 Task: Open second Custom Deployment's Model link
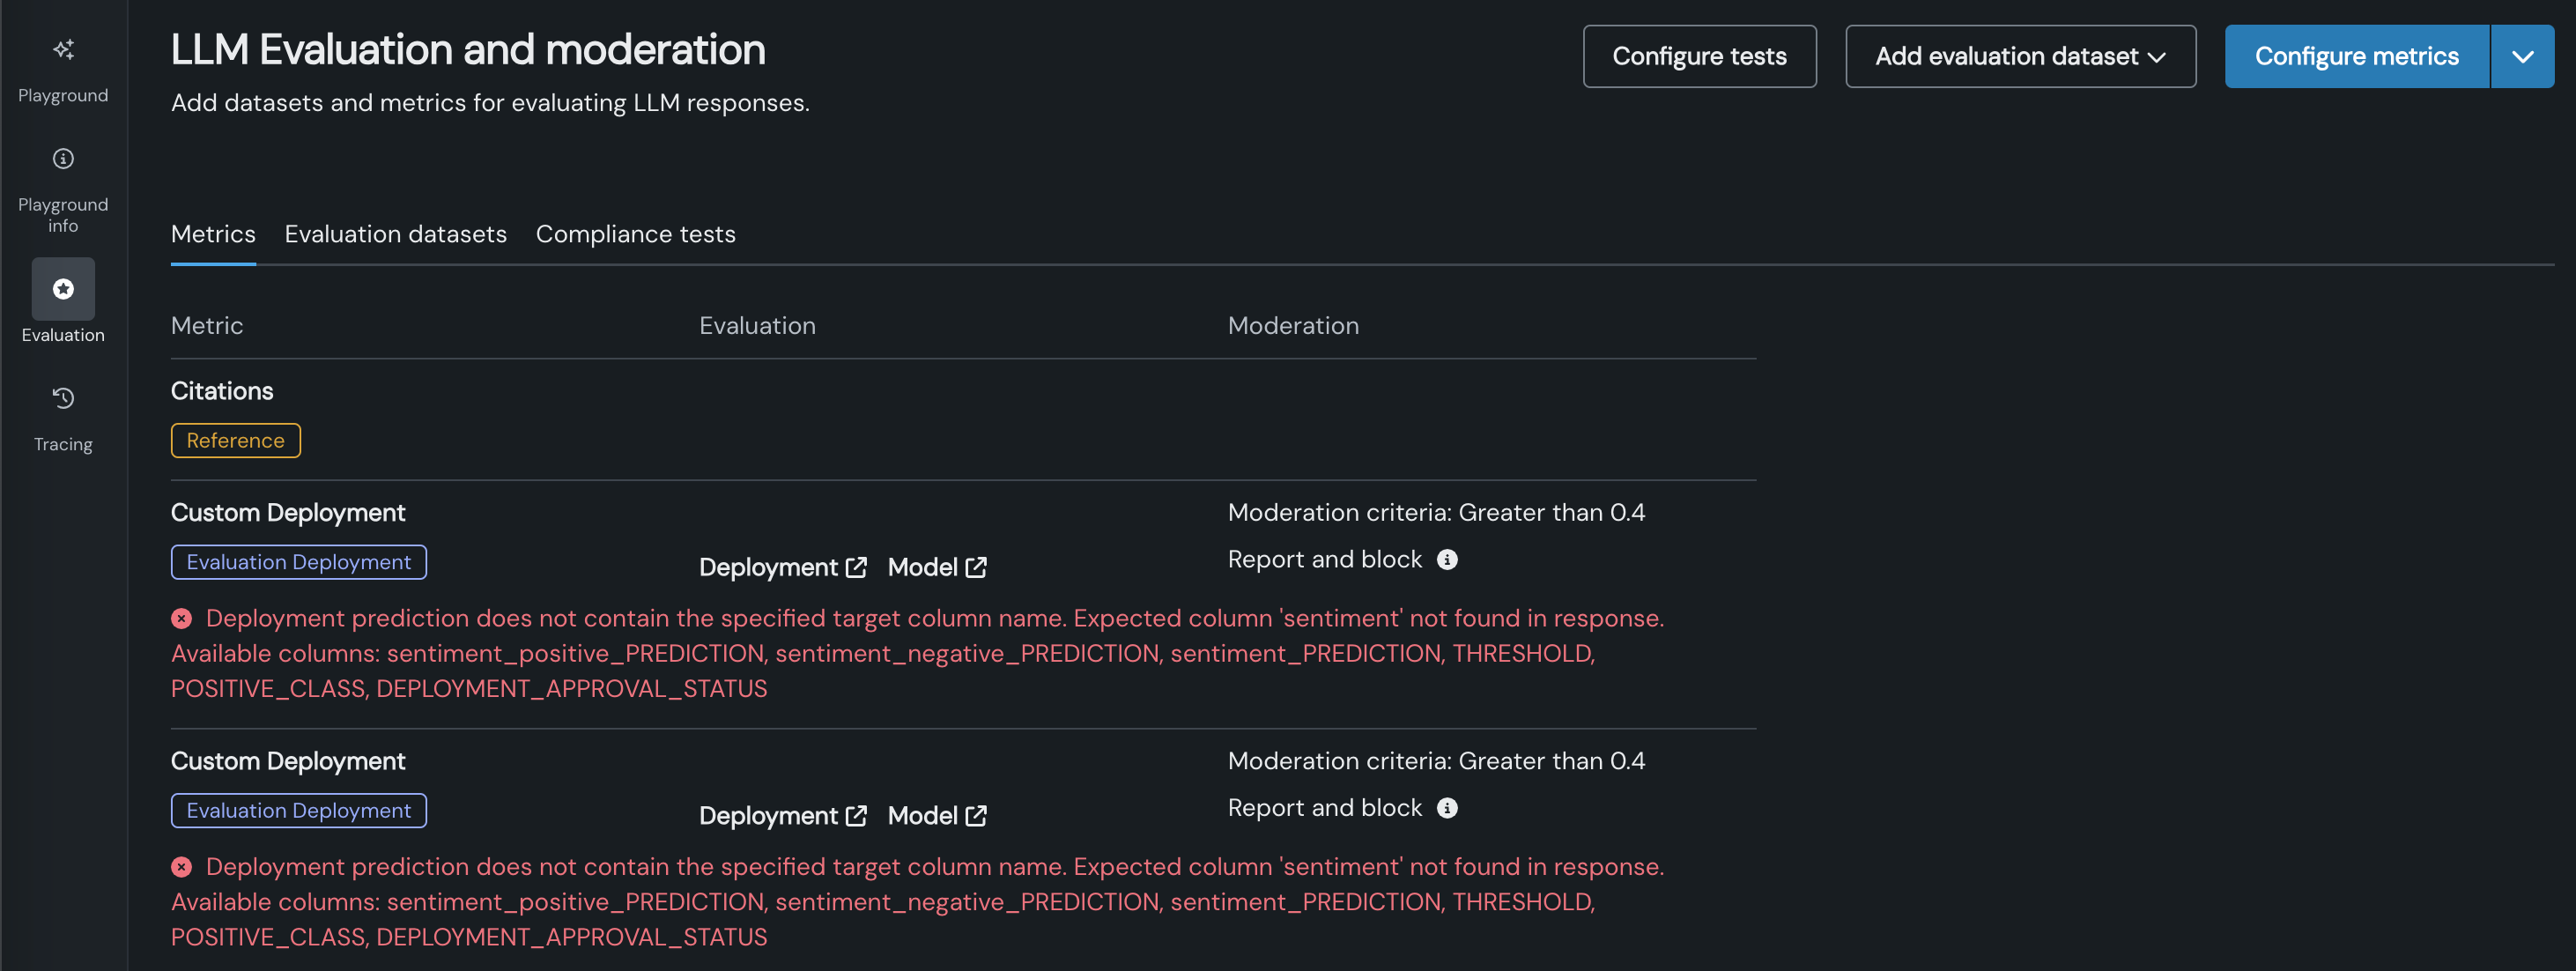coord(937,816)
